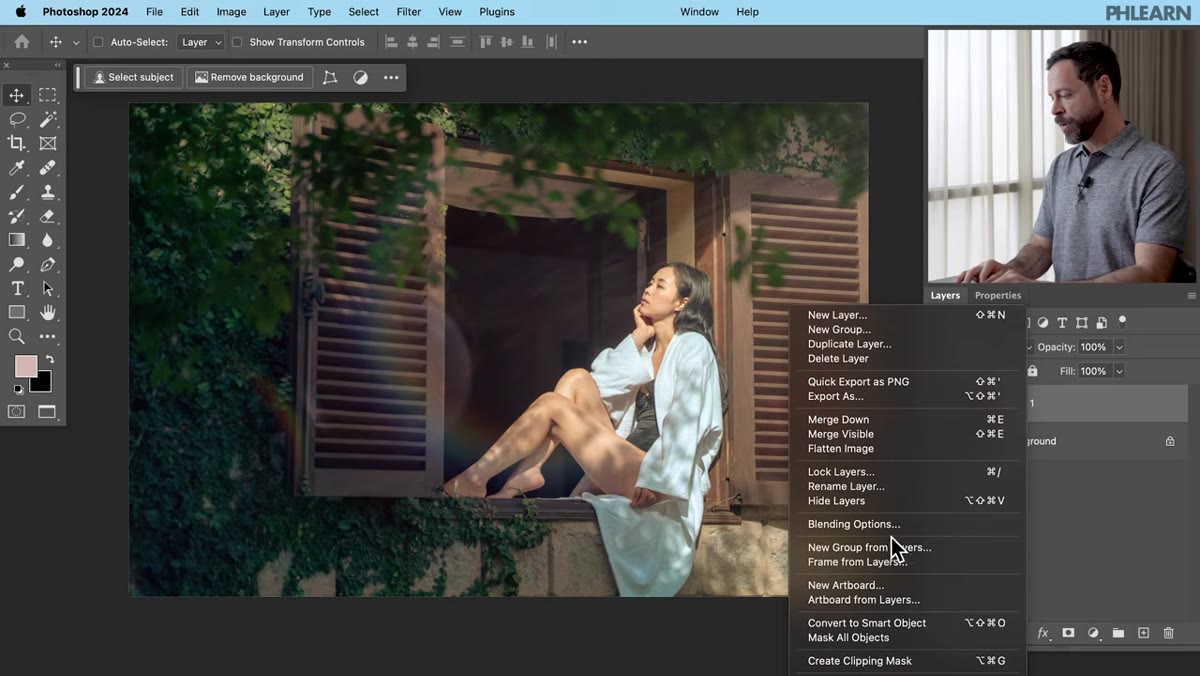Click the pink foreground color swatch
Screen dimensions: 1200x676
point(26,366)
